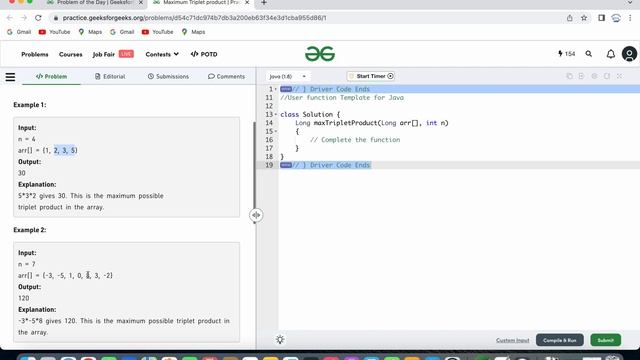Collapse function body fold at line 15
Image resolution: width=640 pixels, height=360 pixels.
tap(276, 131)
